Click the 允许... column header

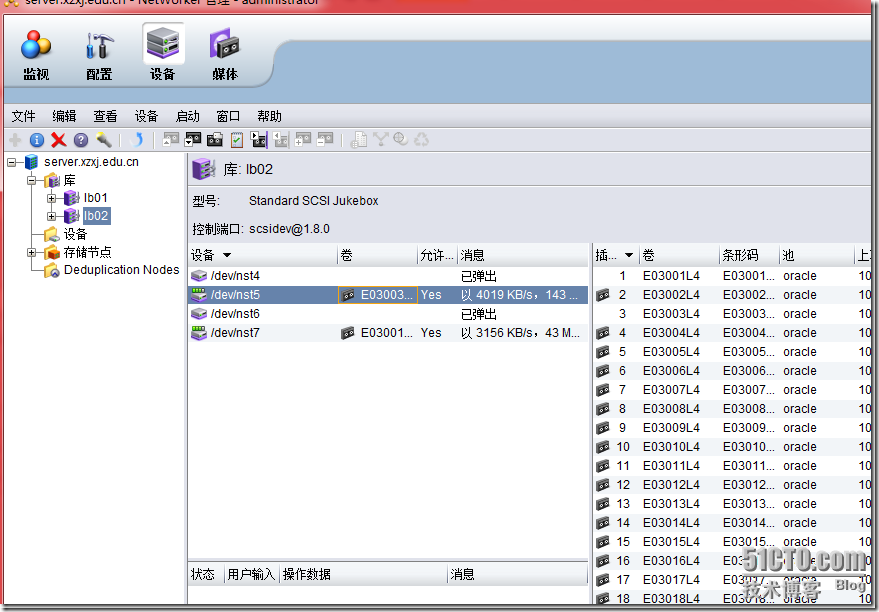[x=437, y=256]
